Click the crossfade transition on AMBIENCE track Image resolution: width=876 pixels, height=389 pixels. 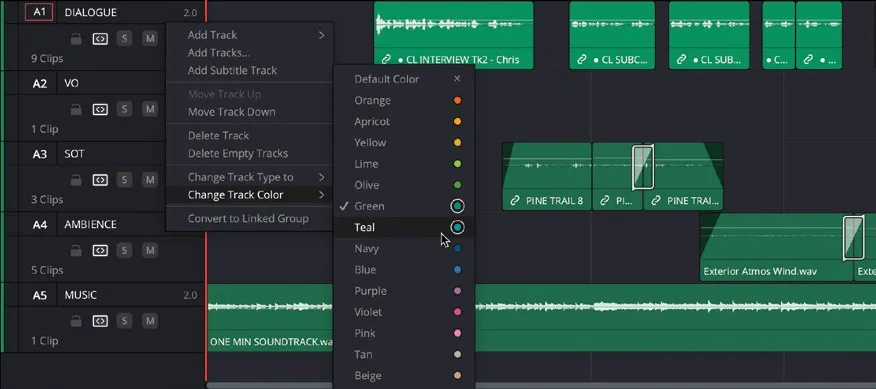853,238
